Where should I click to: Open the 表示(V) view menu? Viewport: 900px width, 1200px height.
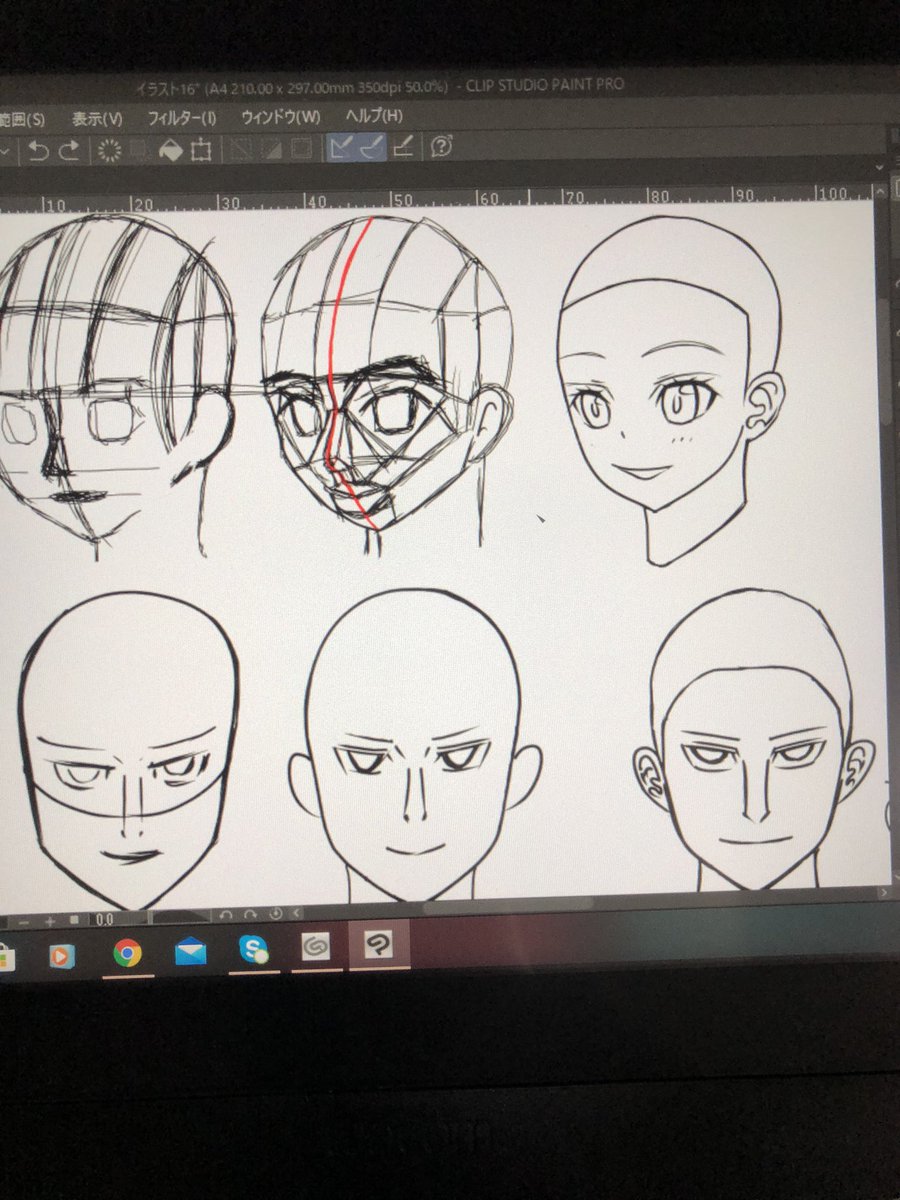(x=97, y=118)
